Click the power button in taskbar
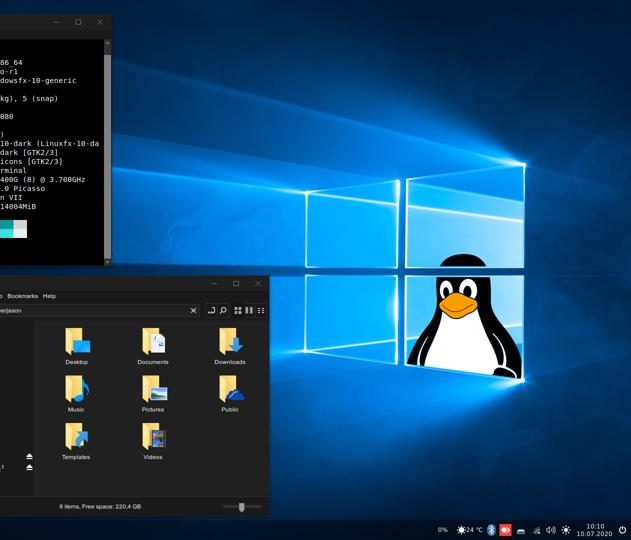631x540 pixels. (x=622, y=530)
